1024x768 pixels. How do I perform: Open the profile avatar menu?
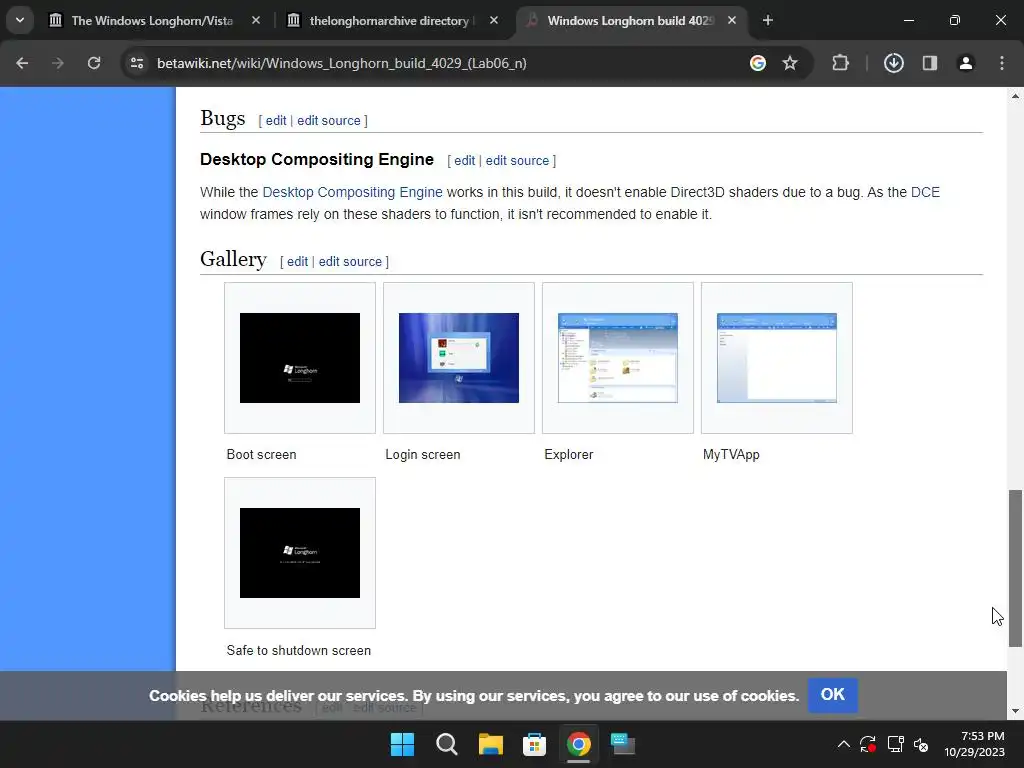(x=966, y=63)
